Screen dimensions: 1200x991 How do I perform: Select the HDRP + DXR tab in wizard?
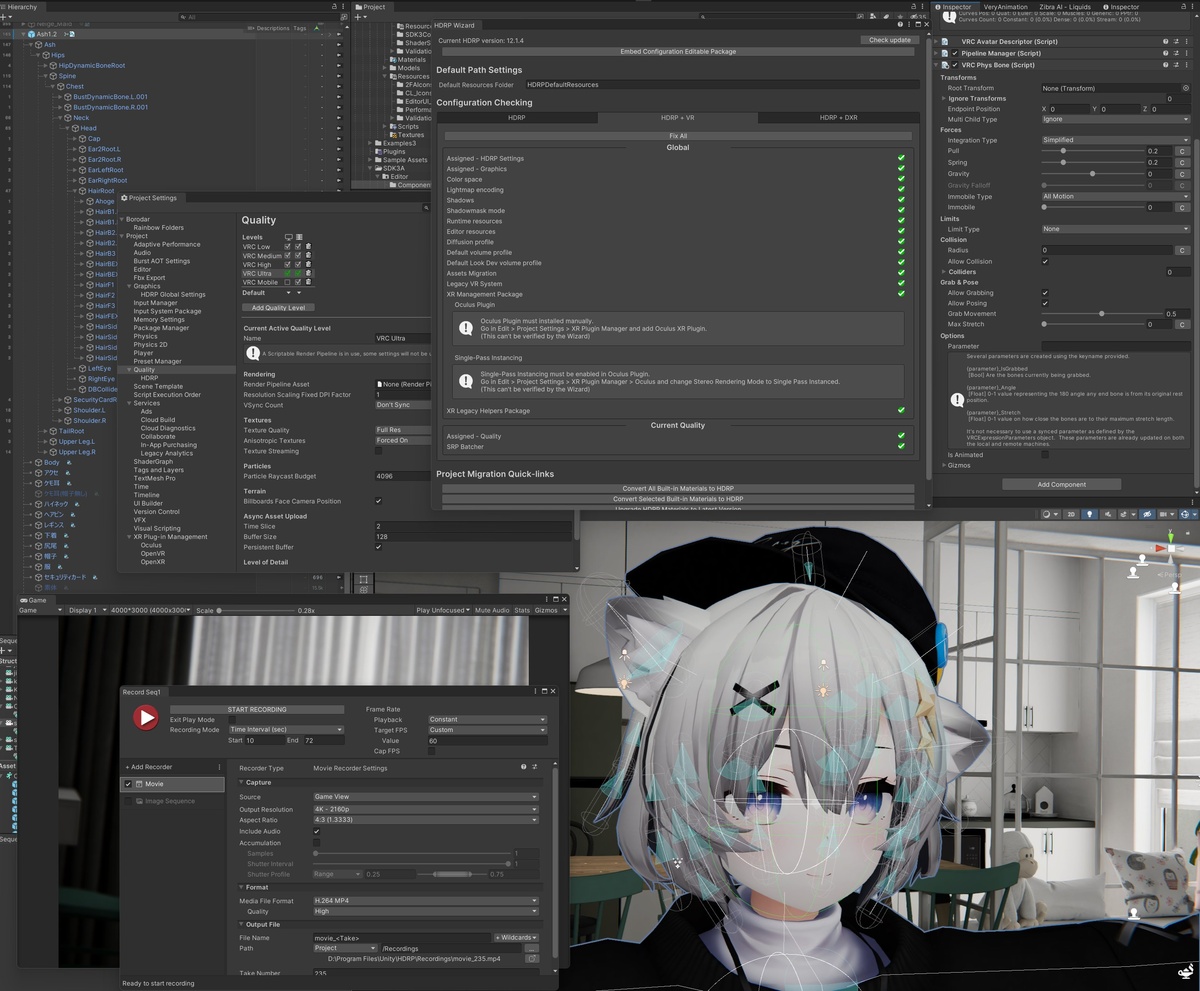pos(838,118)
